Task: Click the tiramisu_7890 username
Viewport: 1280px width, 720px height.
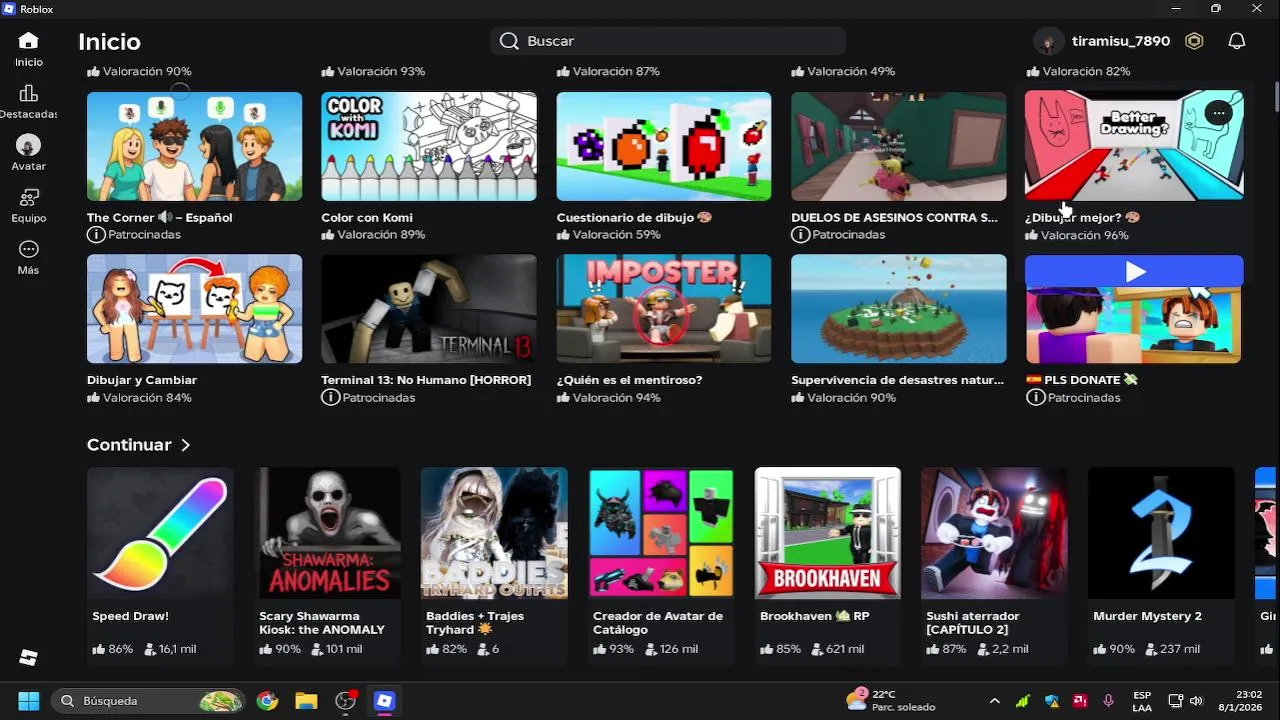Action: [1121, 41]
